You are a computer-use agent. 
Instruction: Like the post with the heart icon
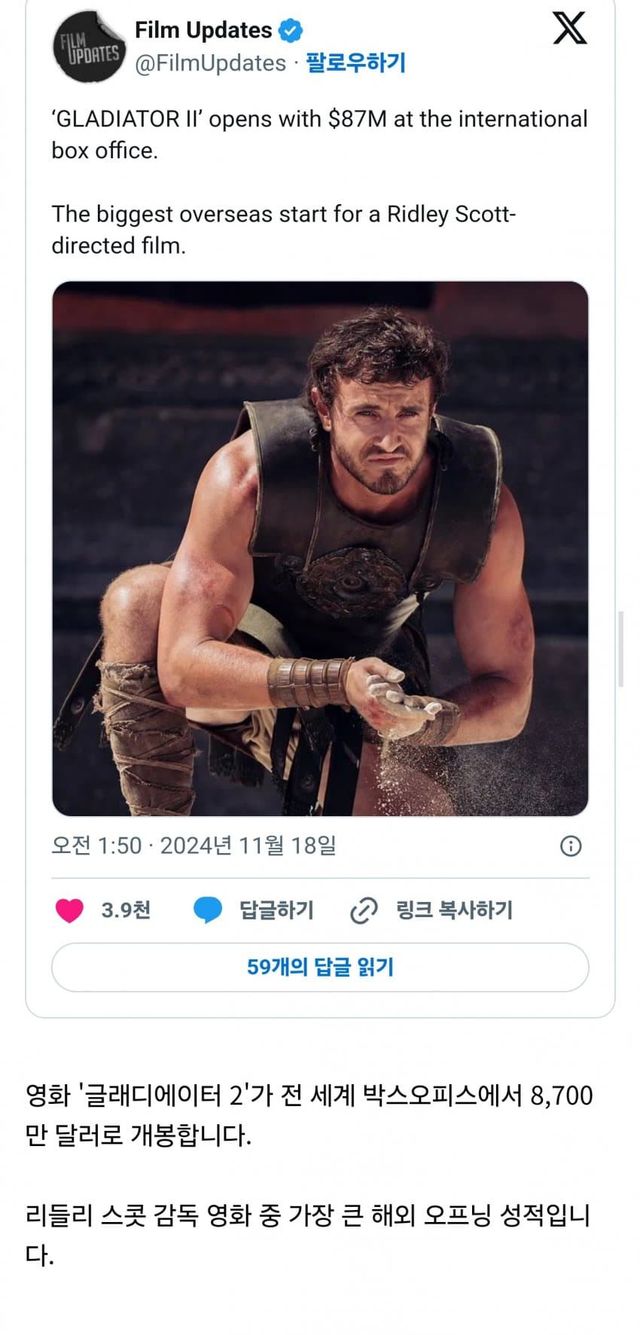tap(69, 911)
